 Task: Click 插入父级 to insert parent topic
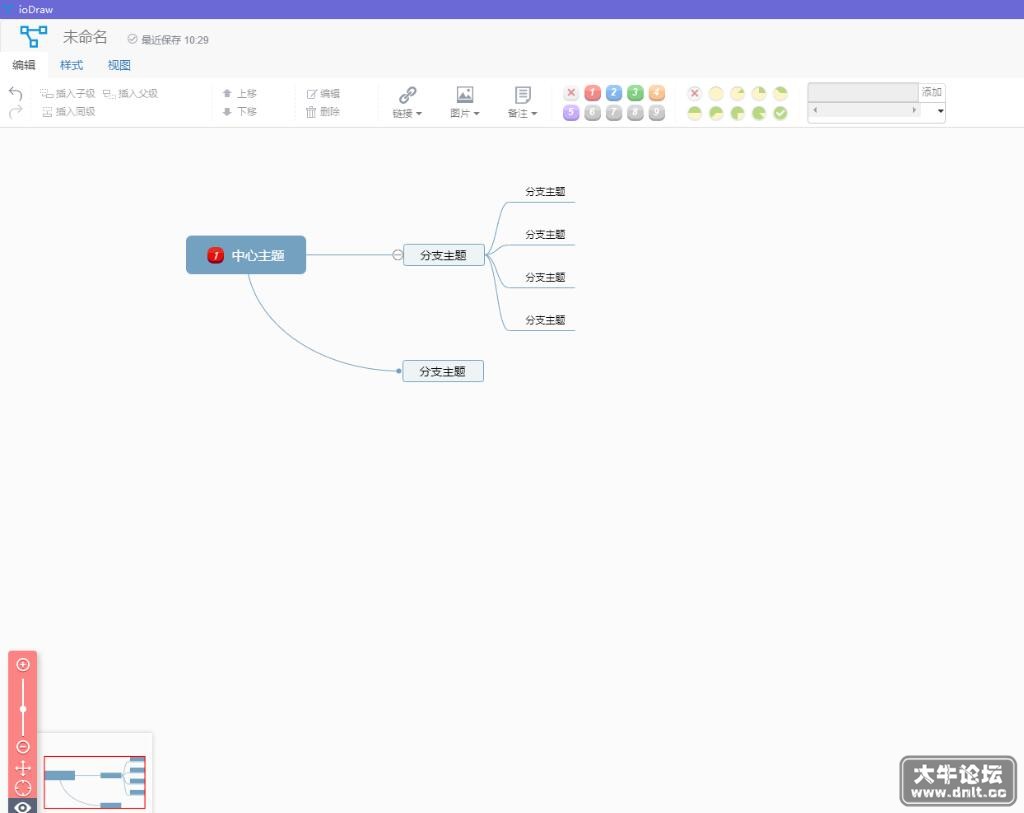(x=131, y=93)
